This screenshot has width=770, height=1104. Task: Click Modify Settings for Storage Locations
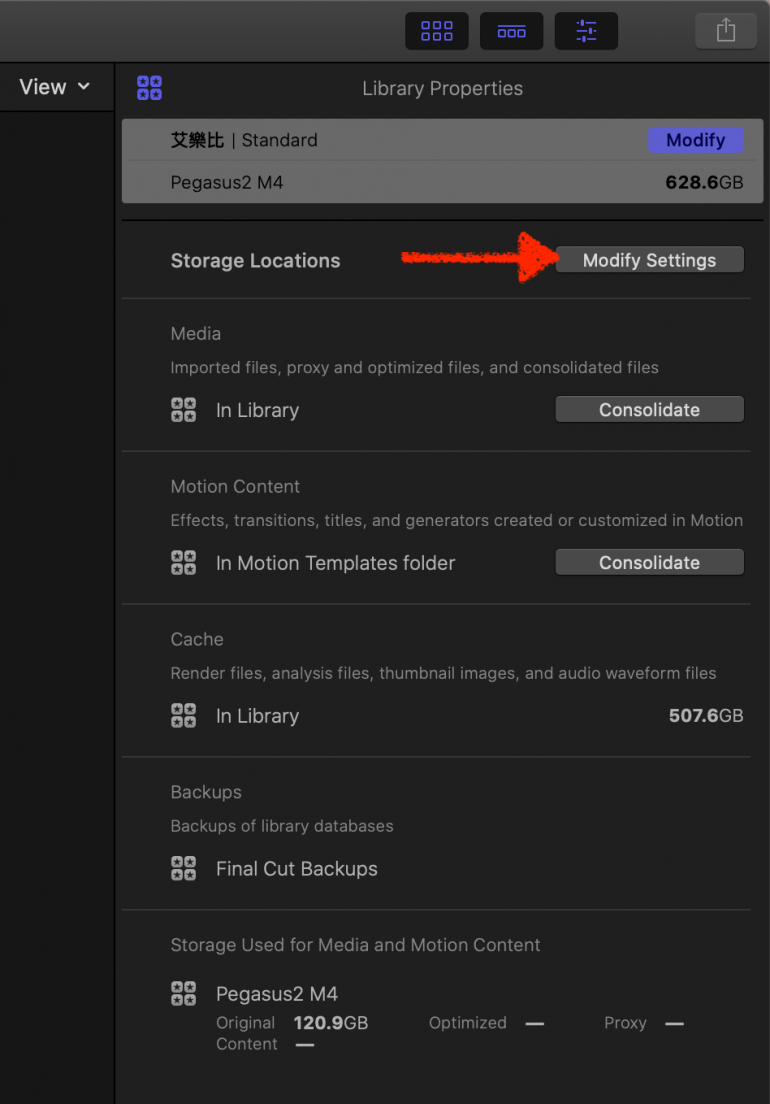click(649, 260)
